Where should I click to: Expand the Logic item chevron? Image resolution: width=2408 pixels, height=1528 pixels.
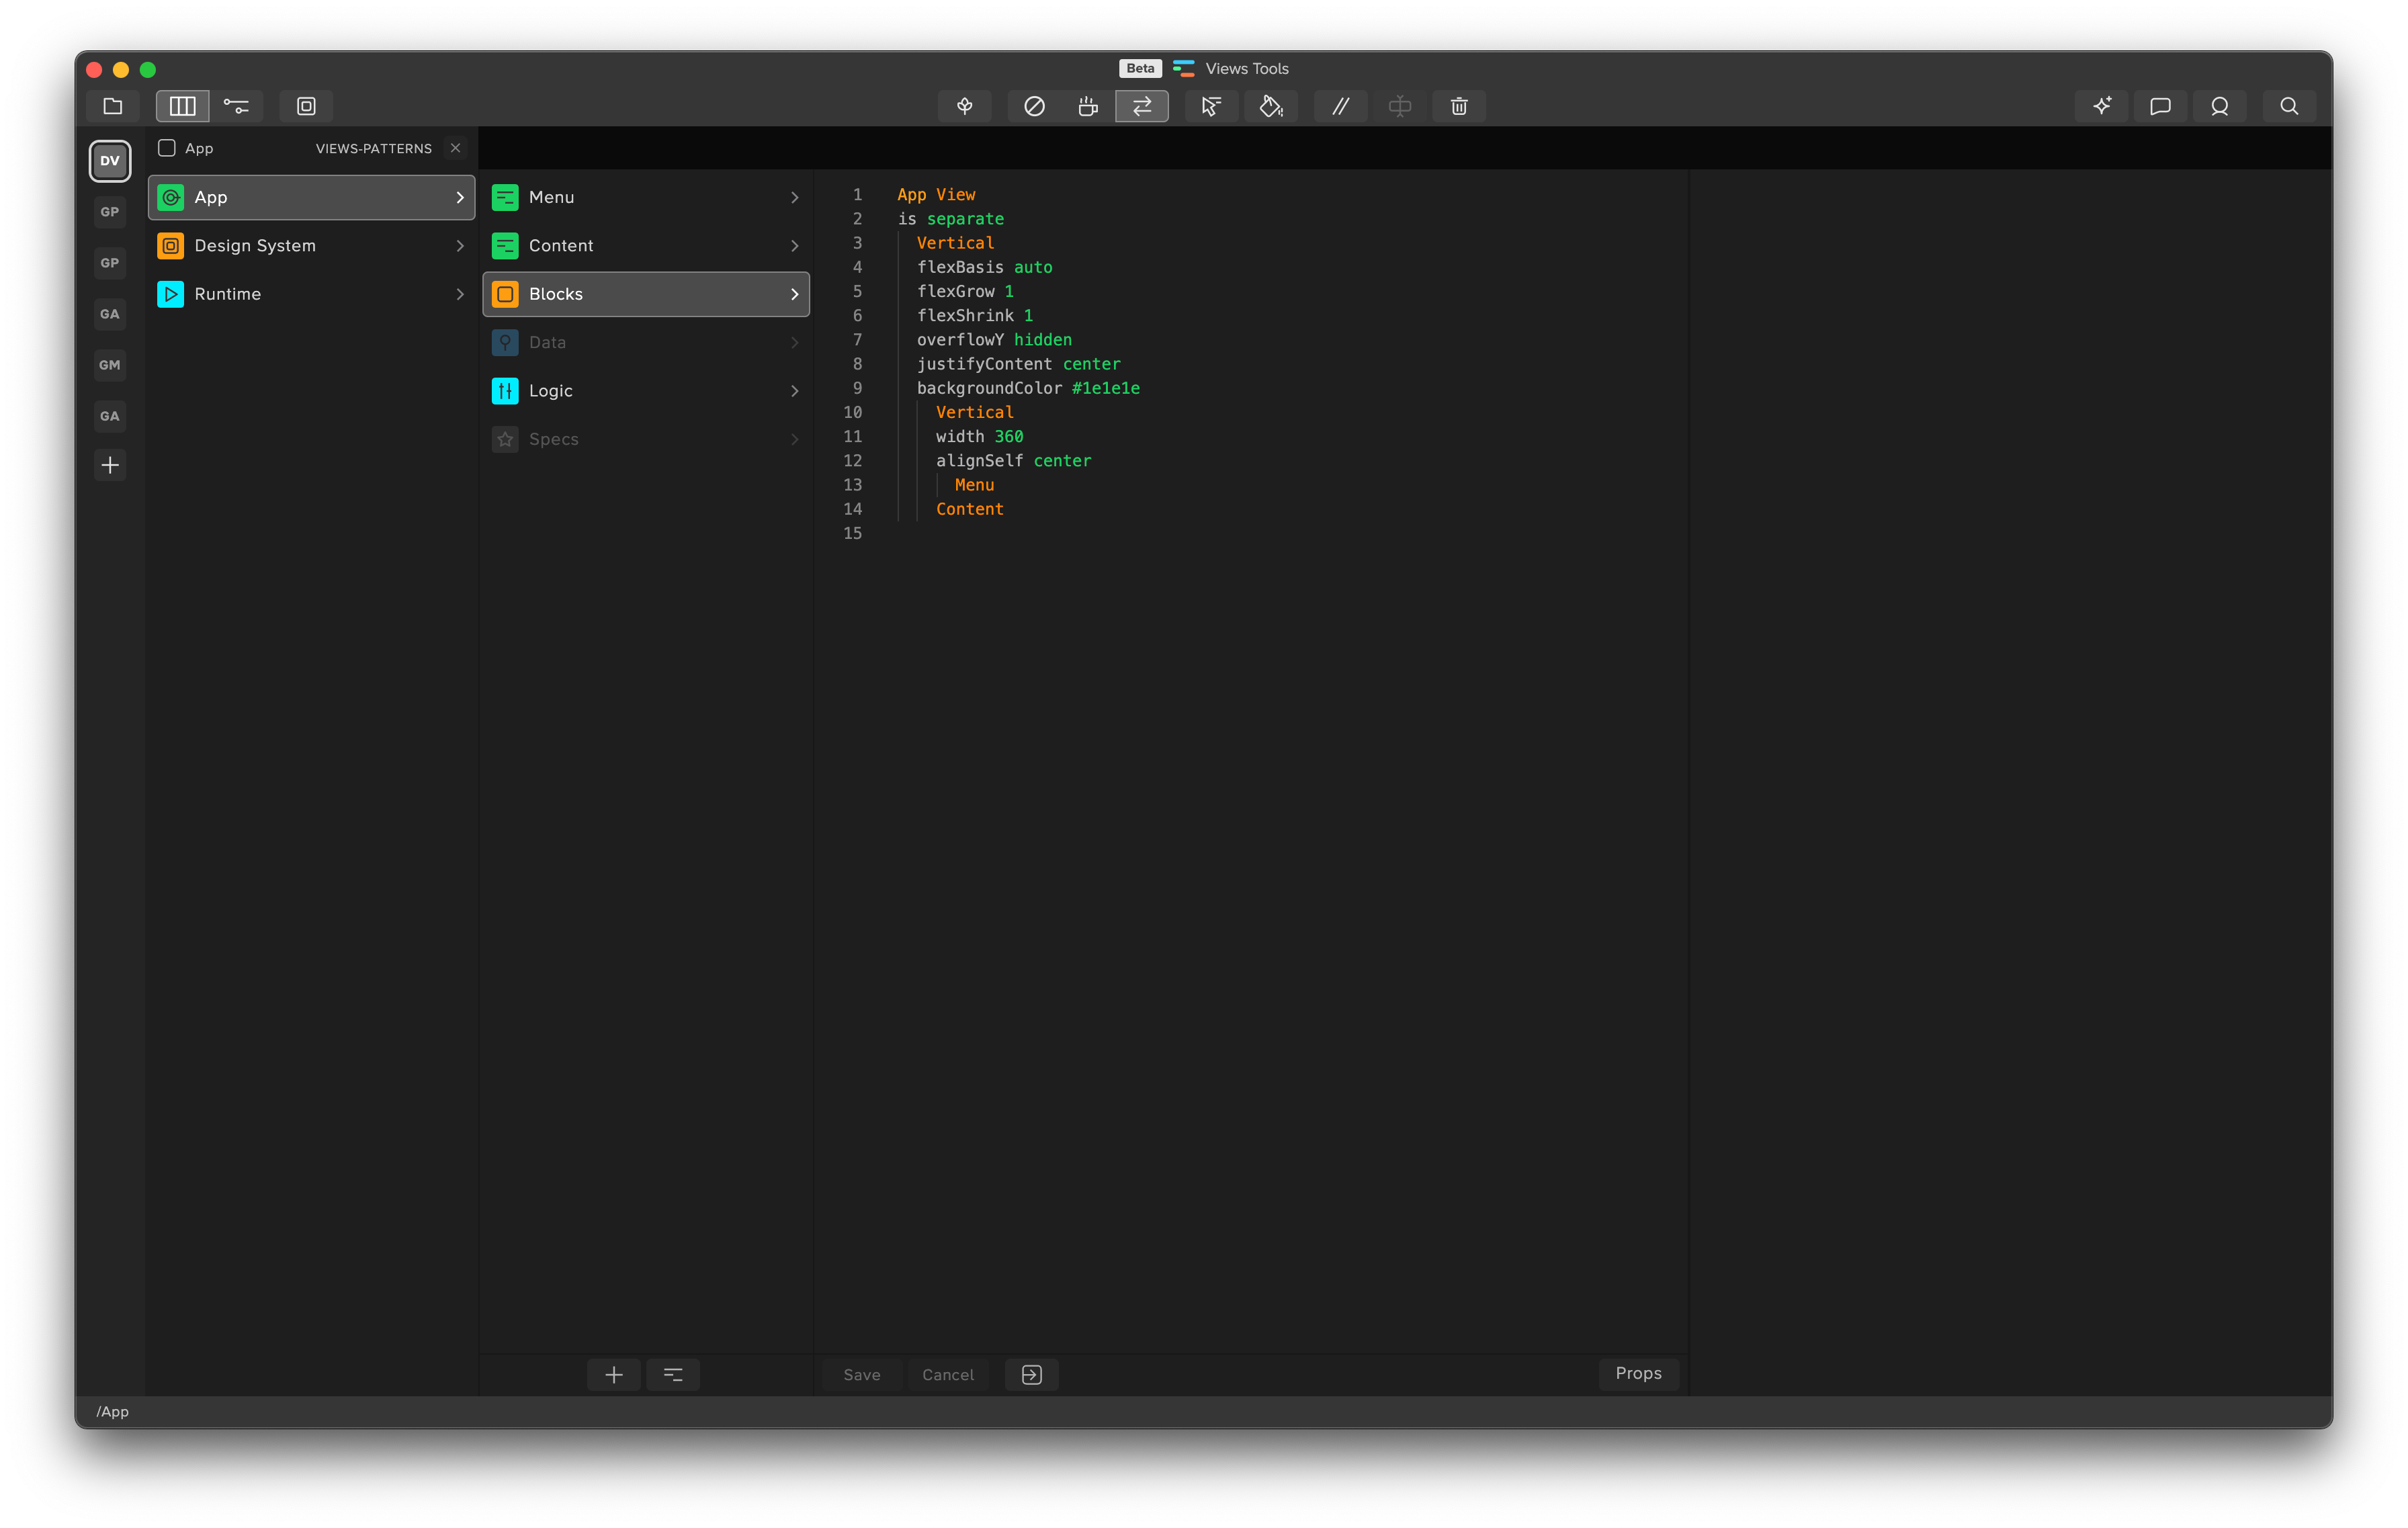tap(795, 391)
